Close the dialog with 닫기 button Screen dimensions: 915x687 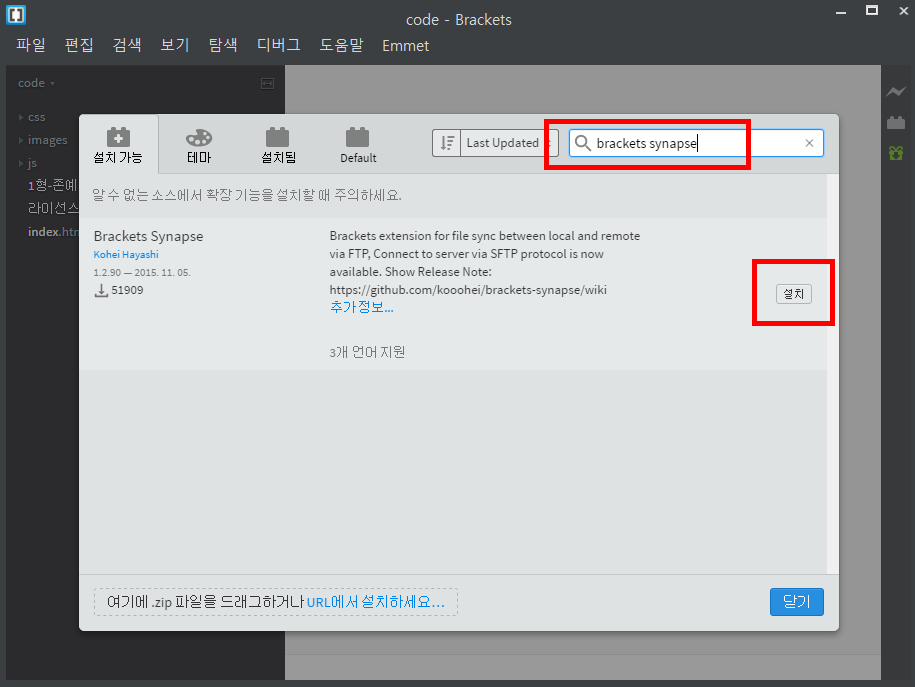(797, 602)
